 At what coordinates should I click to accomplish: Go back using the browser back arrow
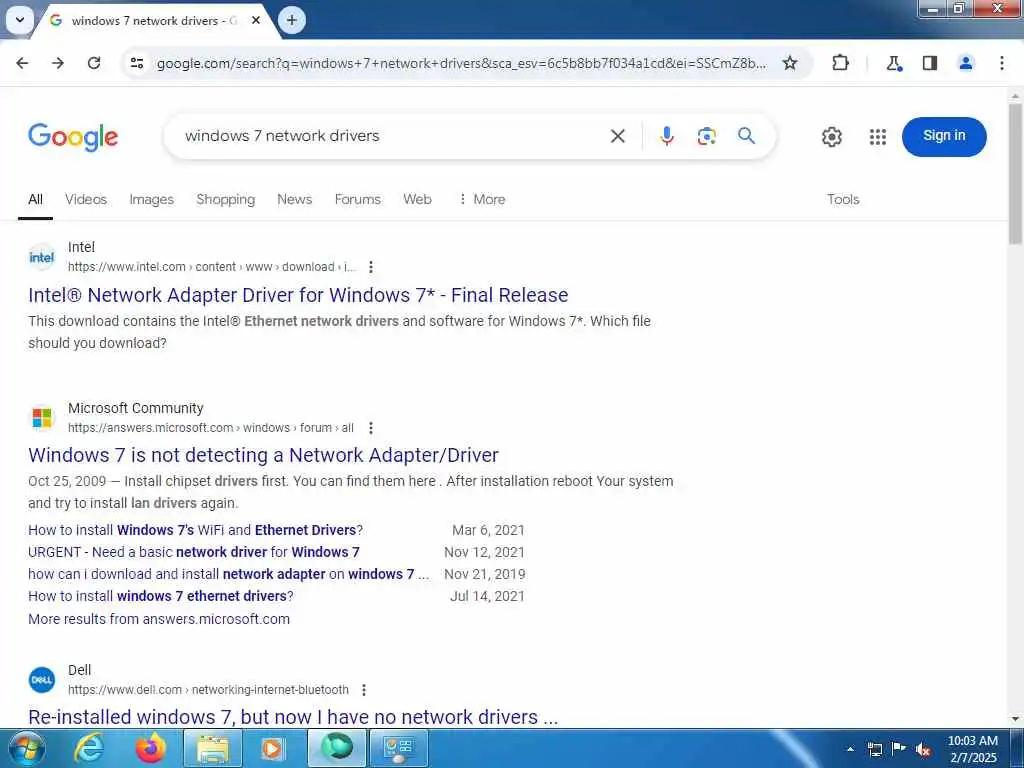pyautogui.click(x=22, y=63)
